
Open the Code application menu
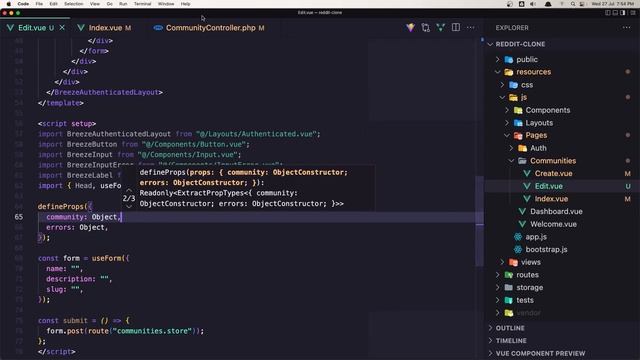pyautogui.click(x=23, y=4)
